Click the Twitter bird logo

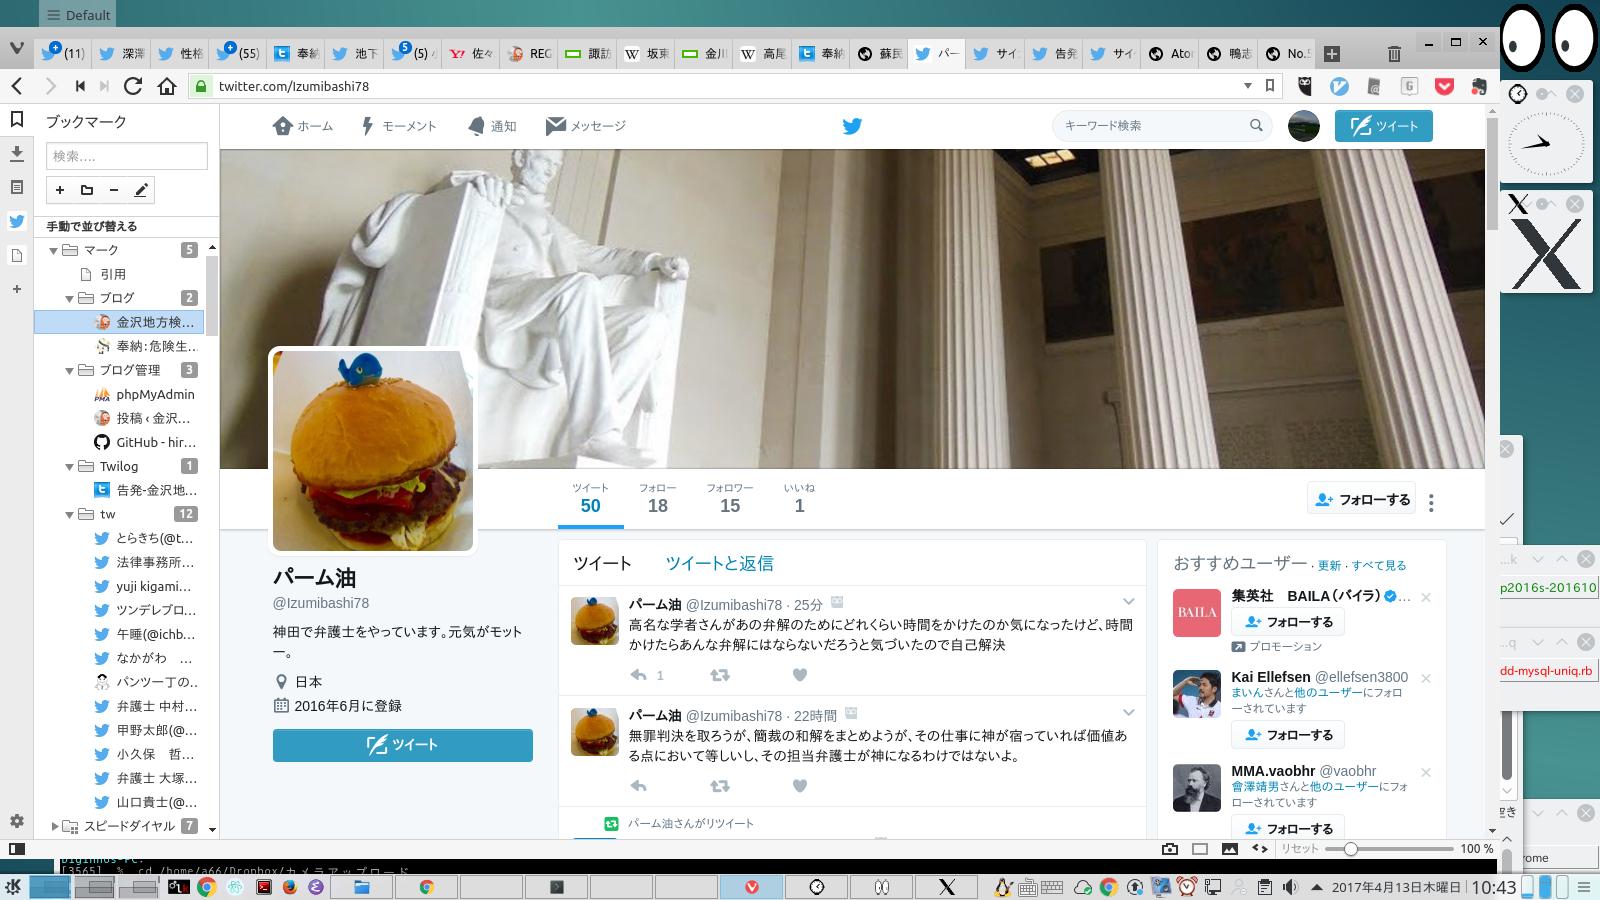(x=852, y=126)
